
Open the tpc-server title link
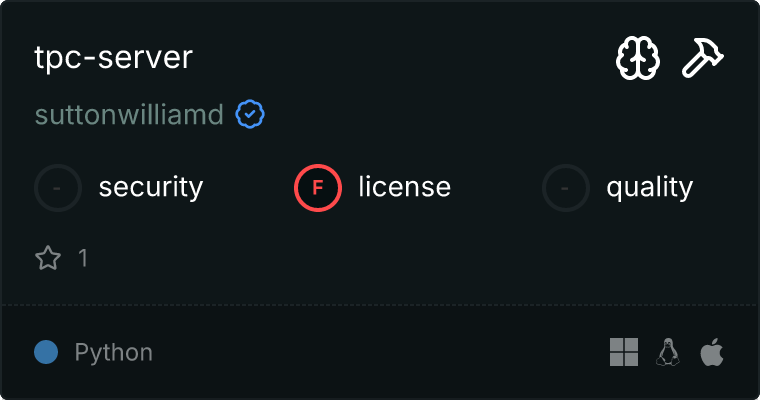click(x=113, y=57)
